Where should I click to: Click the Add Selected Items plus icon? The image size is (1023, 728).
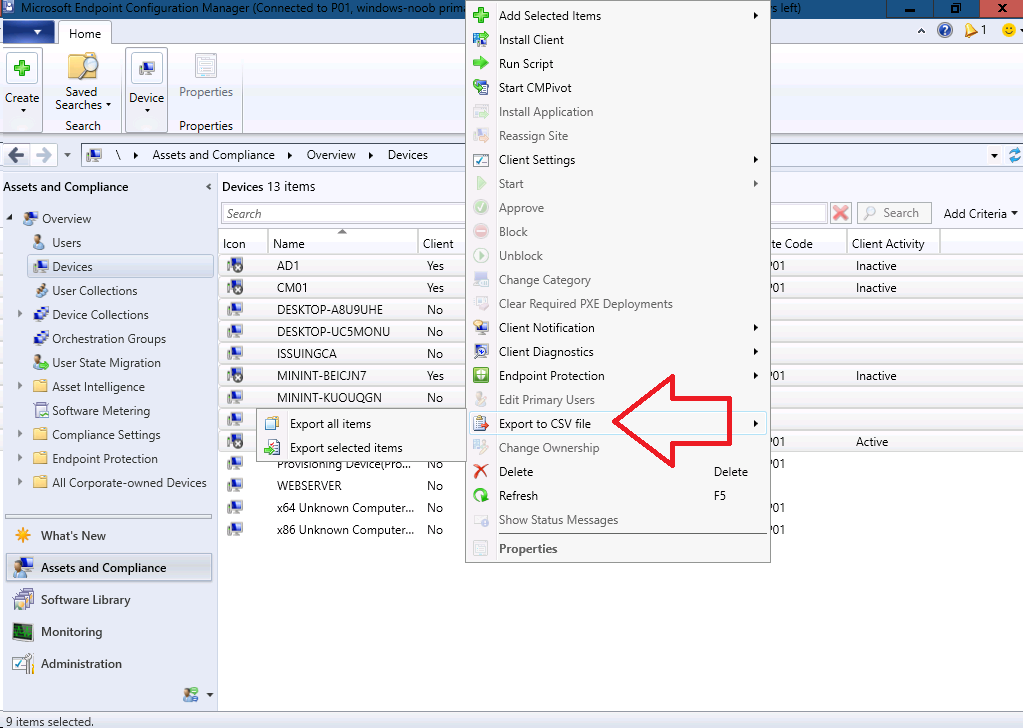point(481,16)
